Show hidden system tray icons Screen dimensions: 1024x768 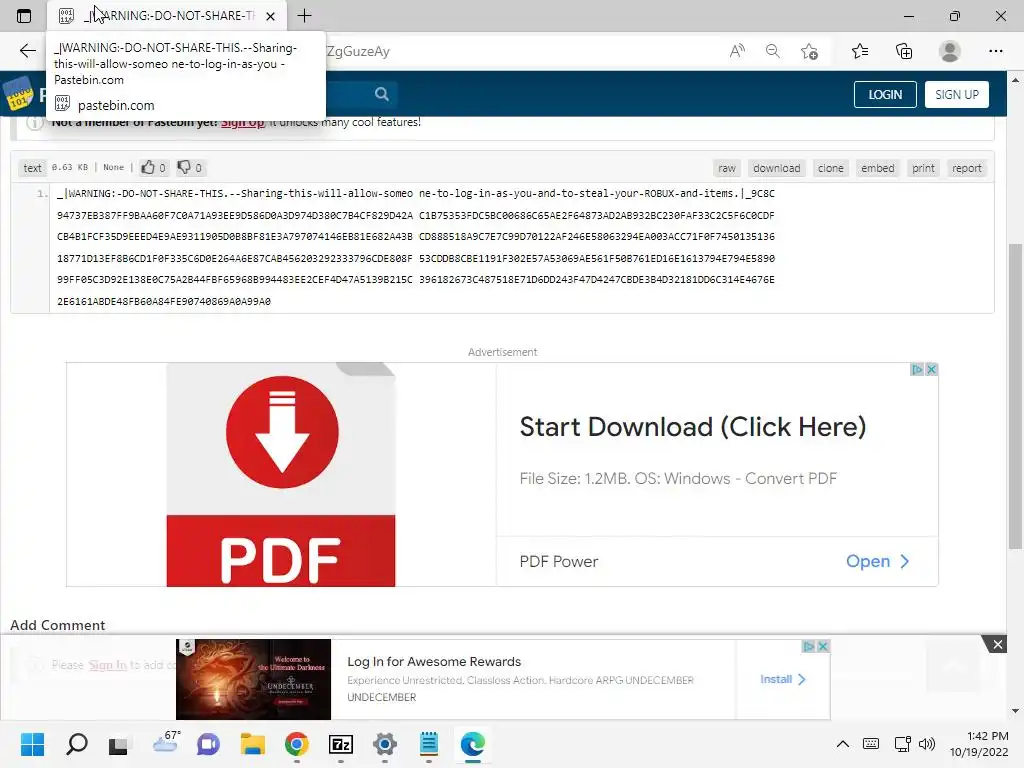point(843,744)
